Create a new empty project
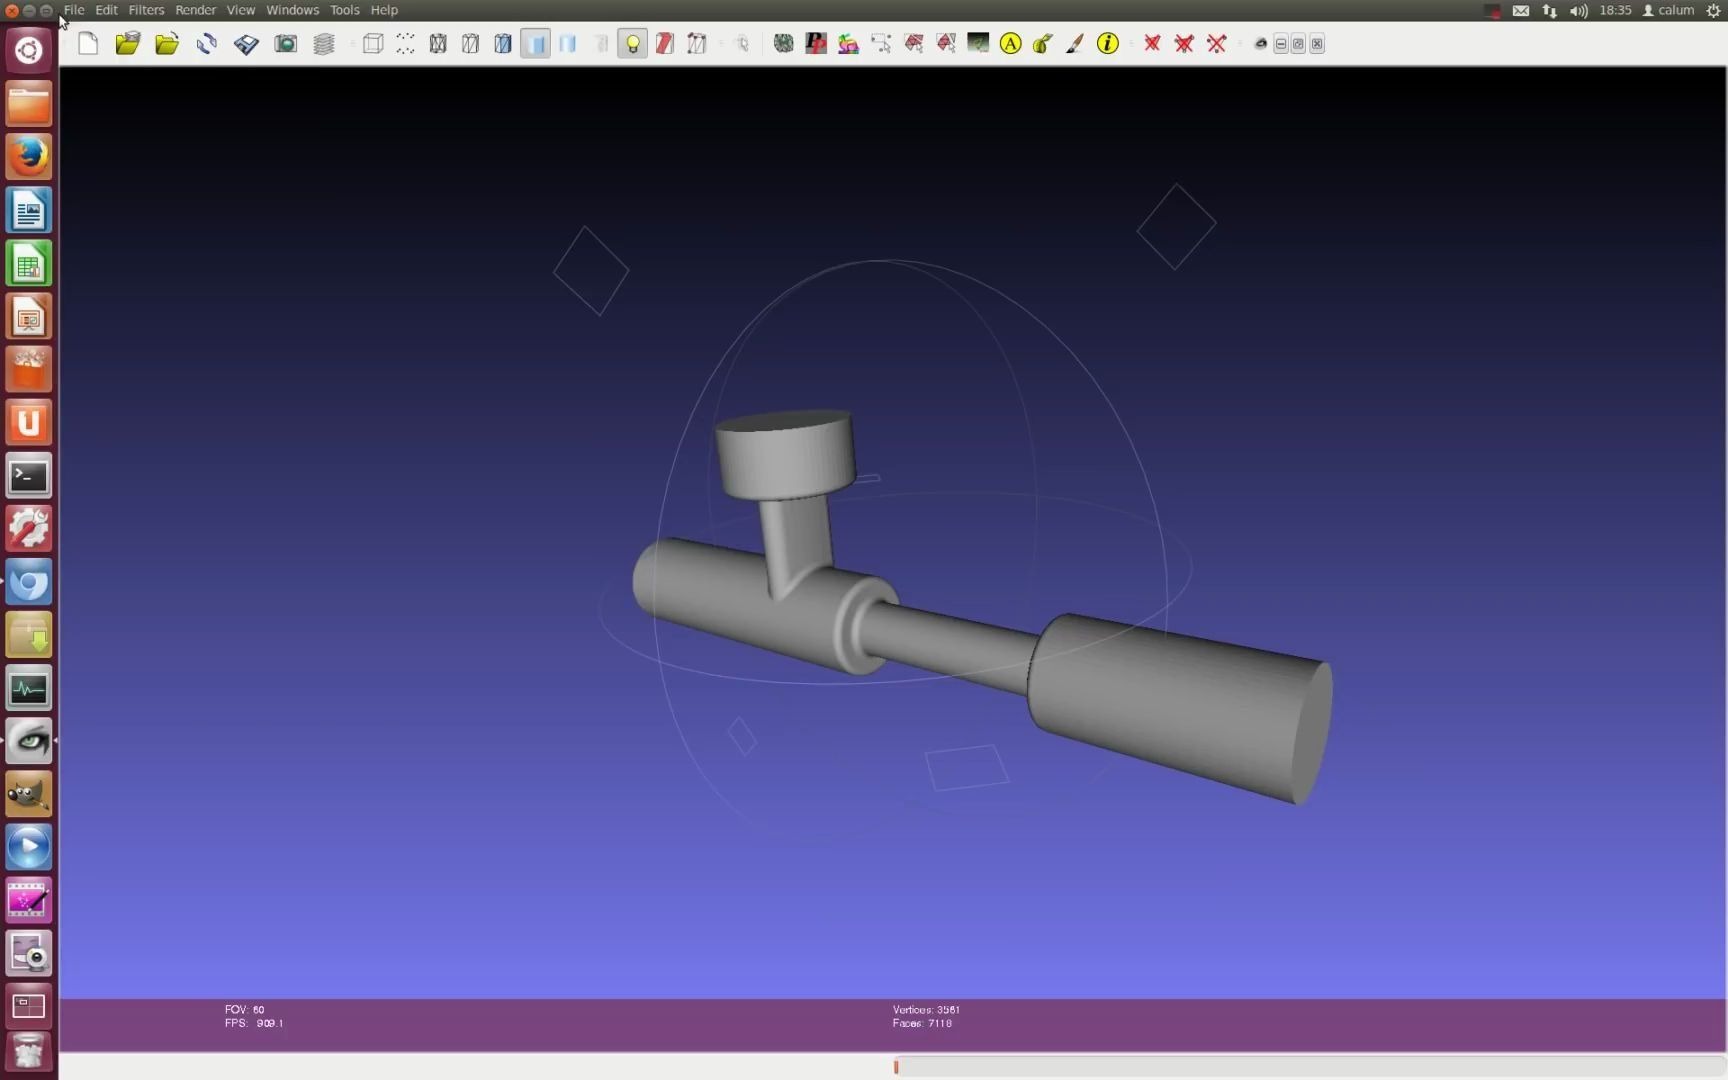The image size is (1728, 1080). click(87, 43)
